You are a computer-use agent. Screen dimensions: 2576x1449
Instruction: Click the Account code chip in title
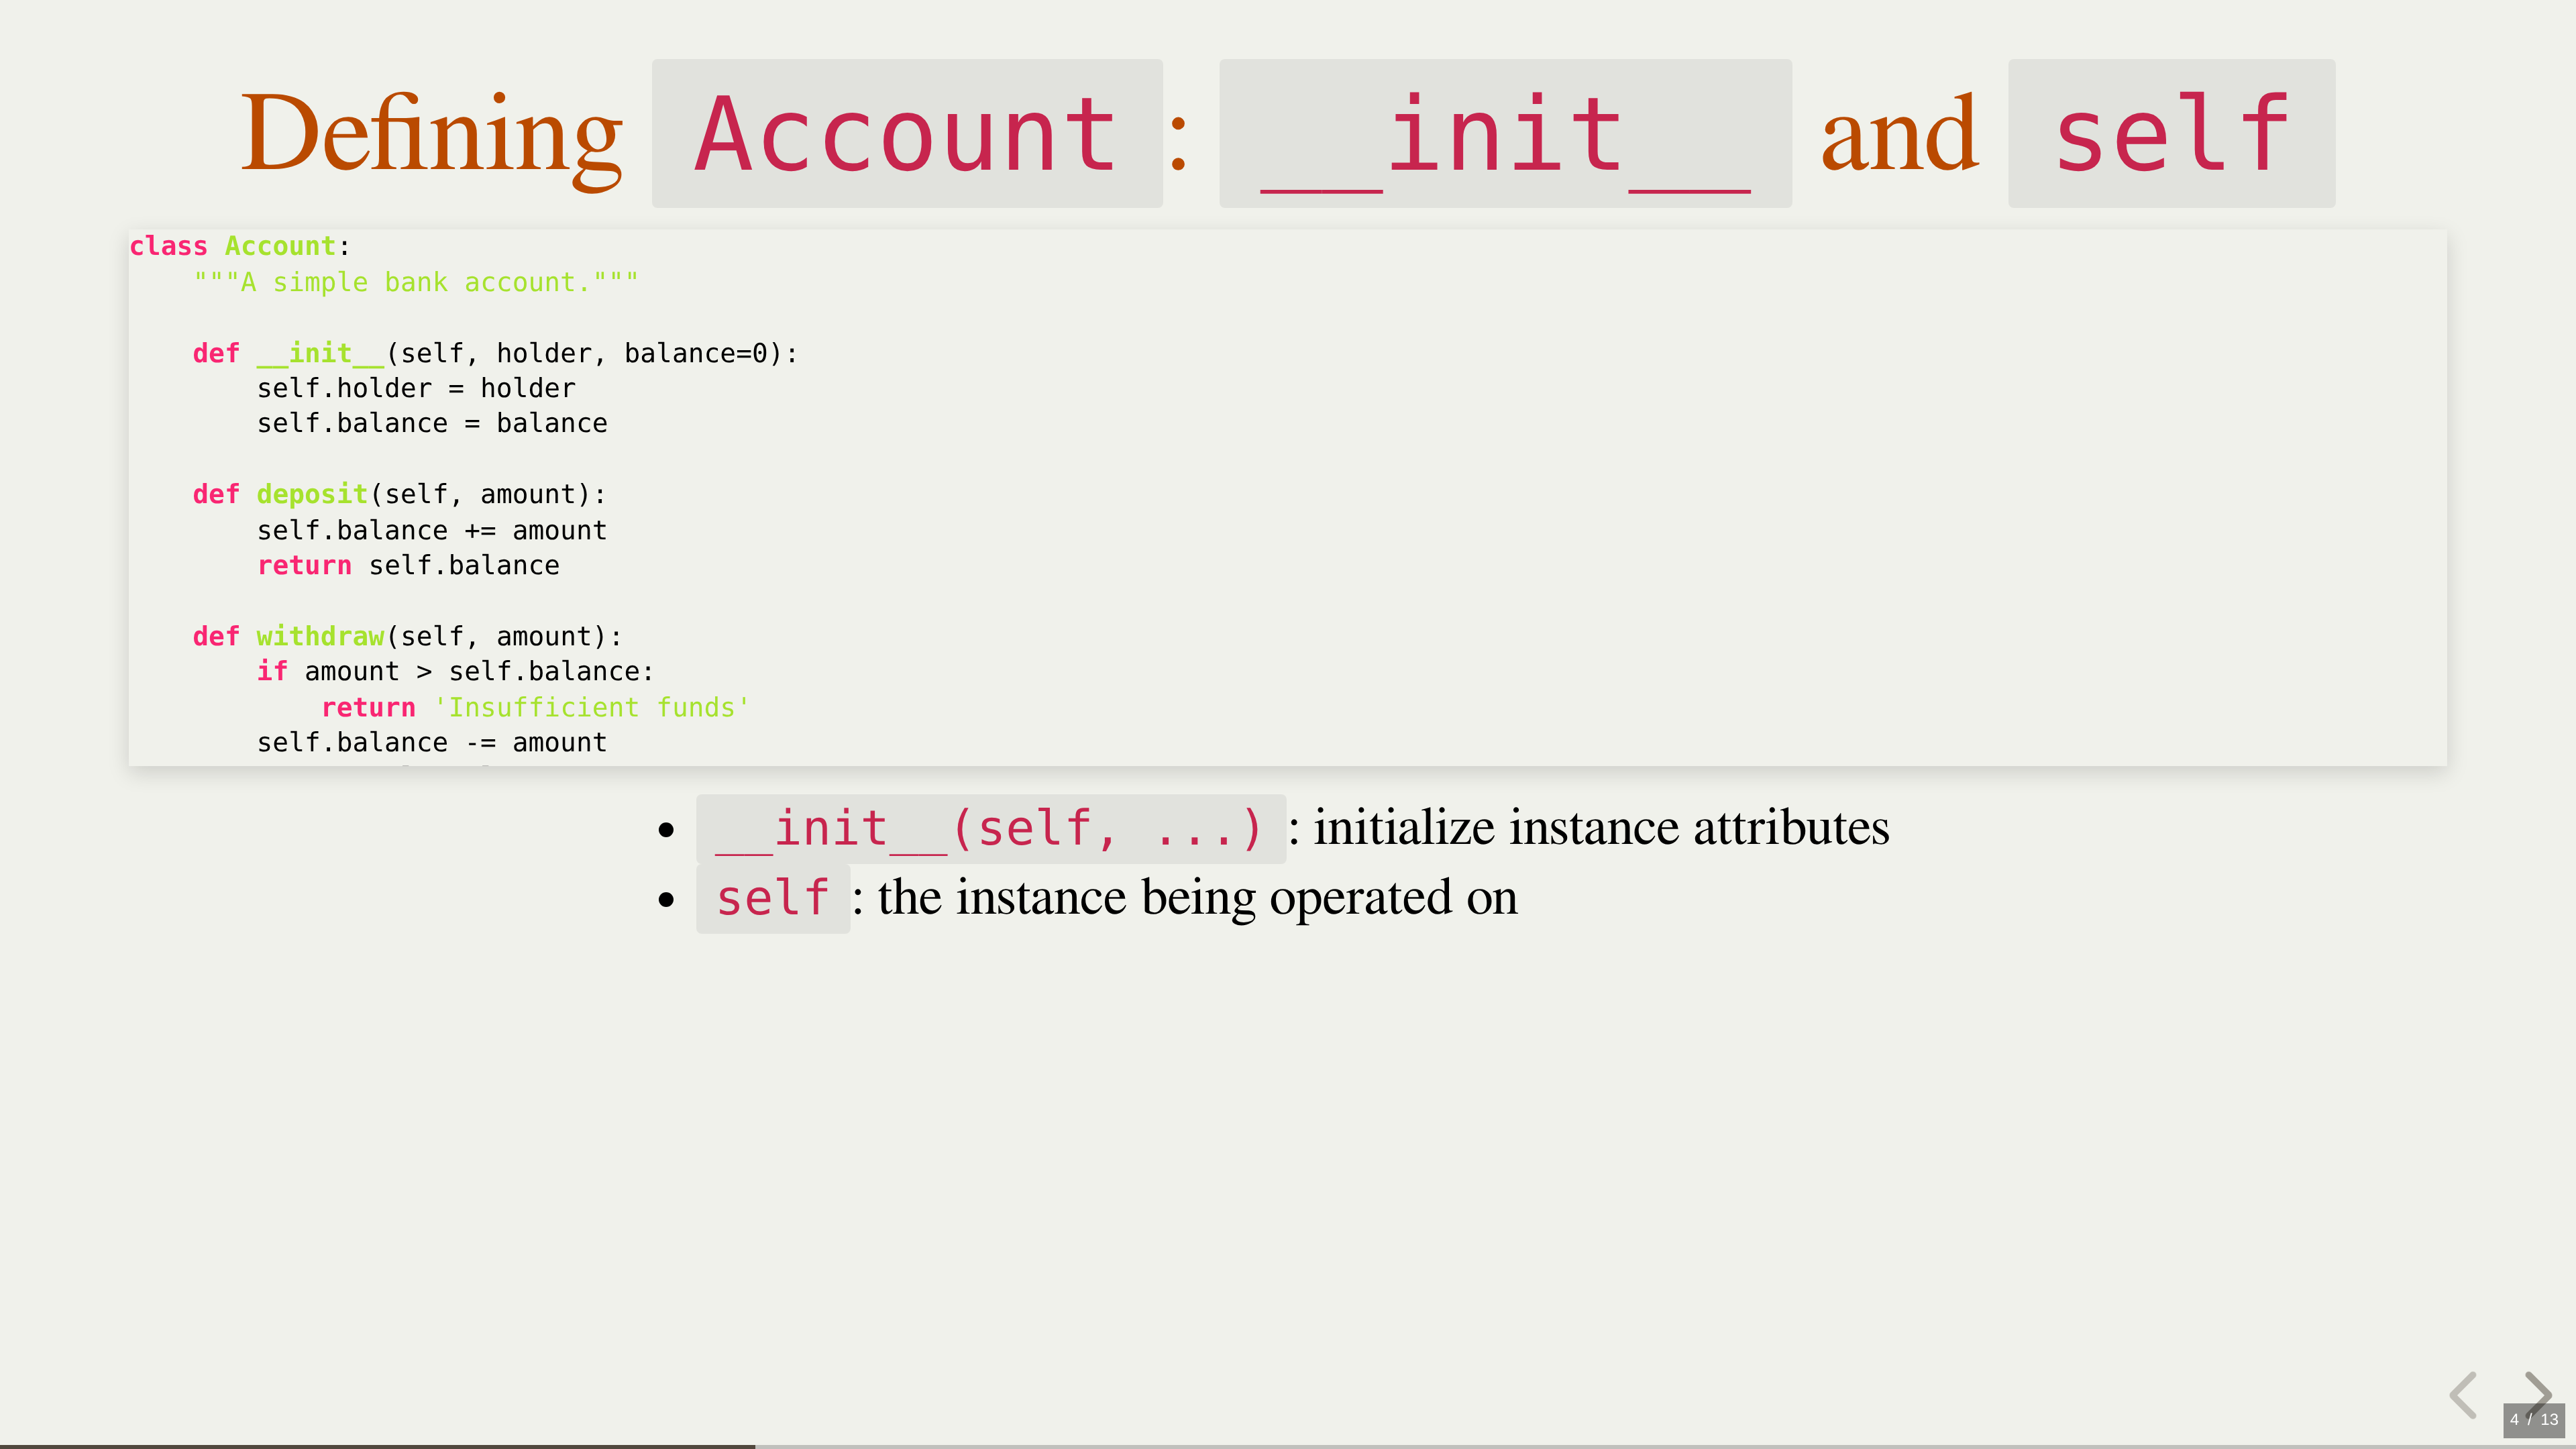click(x=906, y=134)
